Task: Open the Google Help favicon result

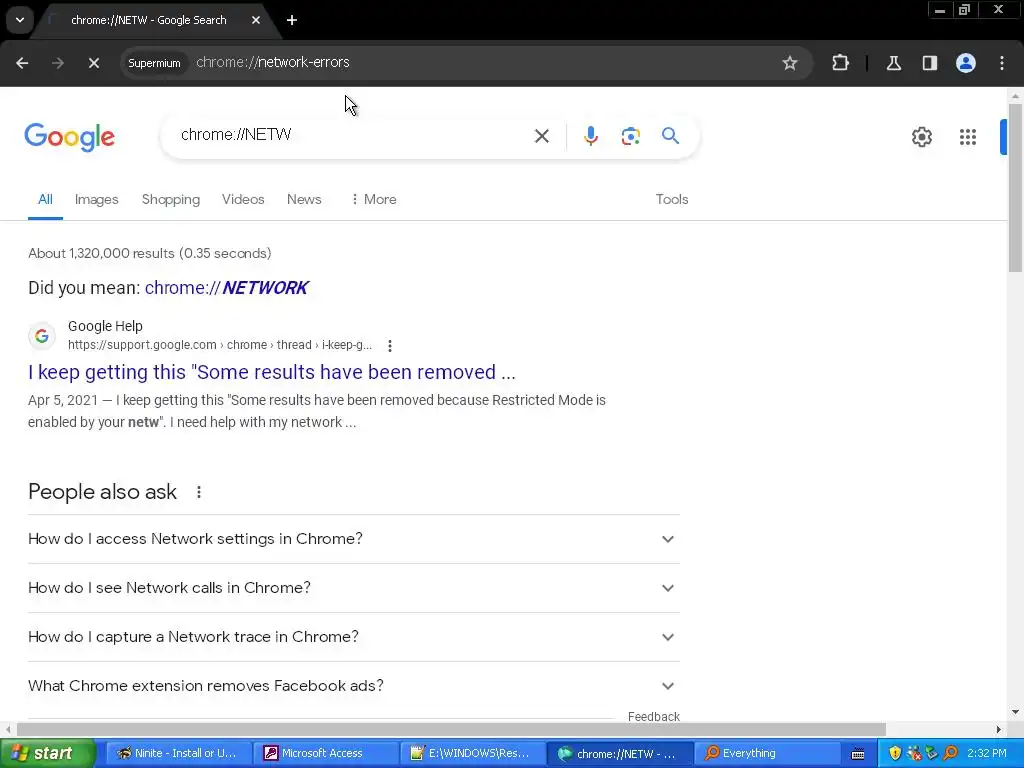Action: coord(42,336)
